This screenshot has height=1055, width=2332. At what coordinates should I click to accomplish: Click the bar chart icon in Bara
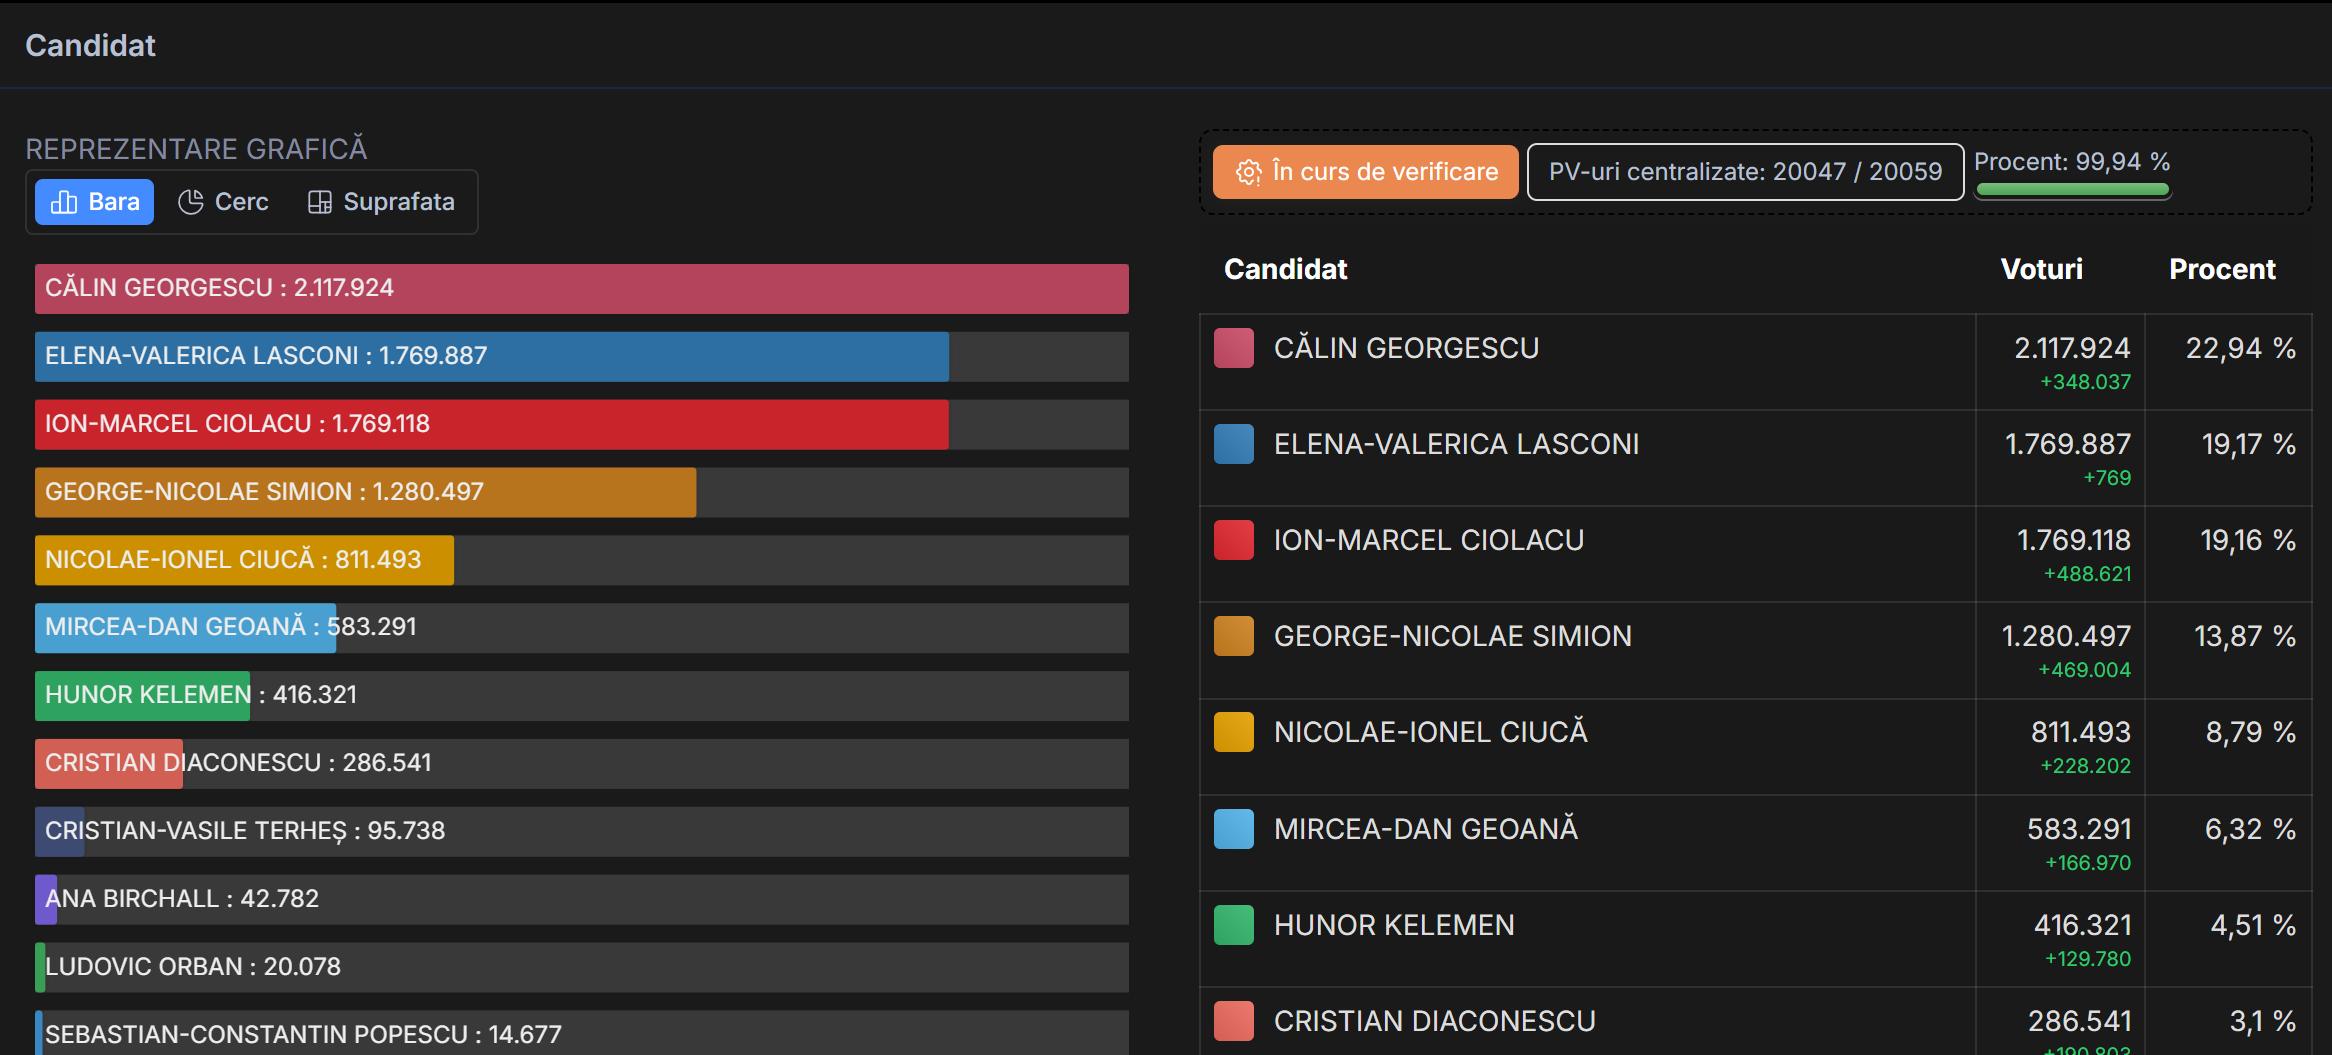(x=64, y=202)
